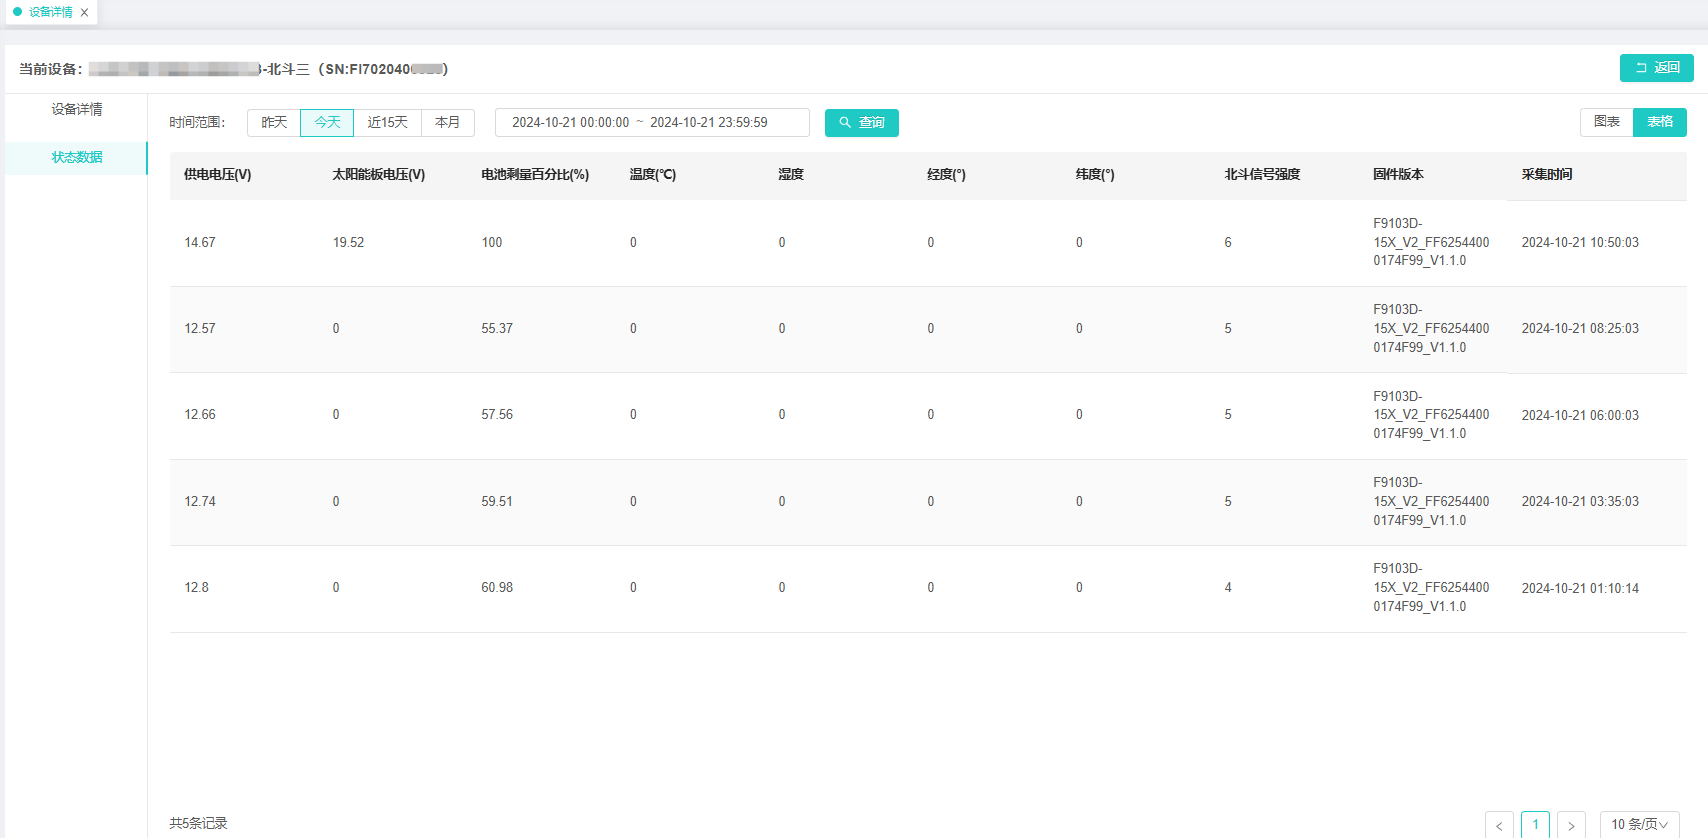
Task: Click the 返回 back button
Action: pyautogui.click(x=1656, y=68)
